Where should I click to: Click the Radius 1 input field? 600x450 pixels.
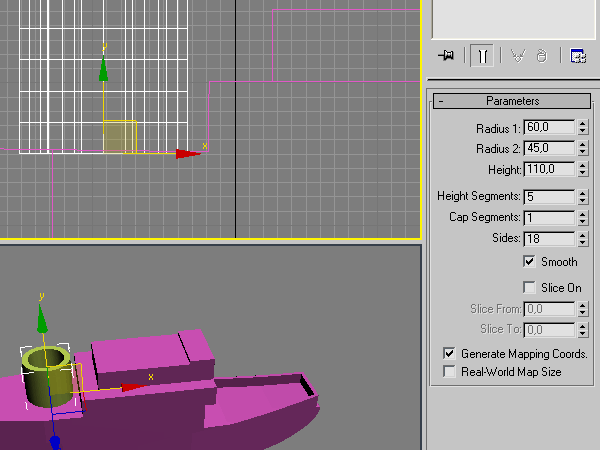[x=549, y=127]
